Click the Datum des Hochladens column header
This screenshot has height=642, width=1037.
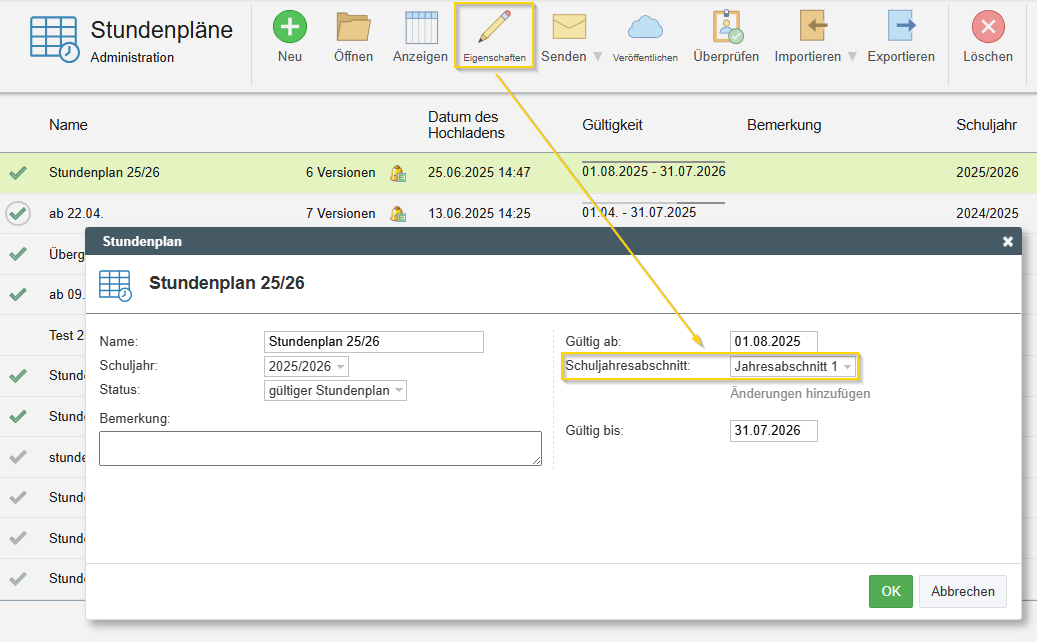(x=466, y=125)
